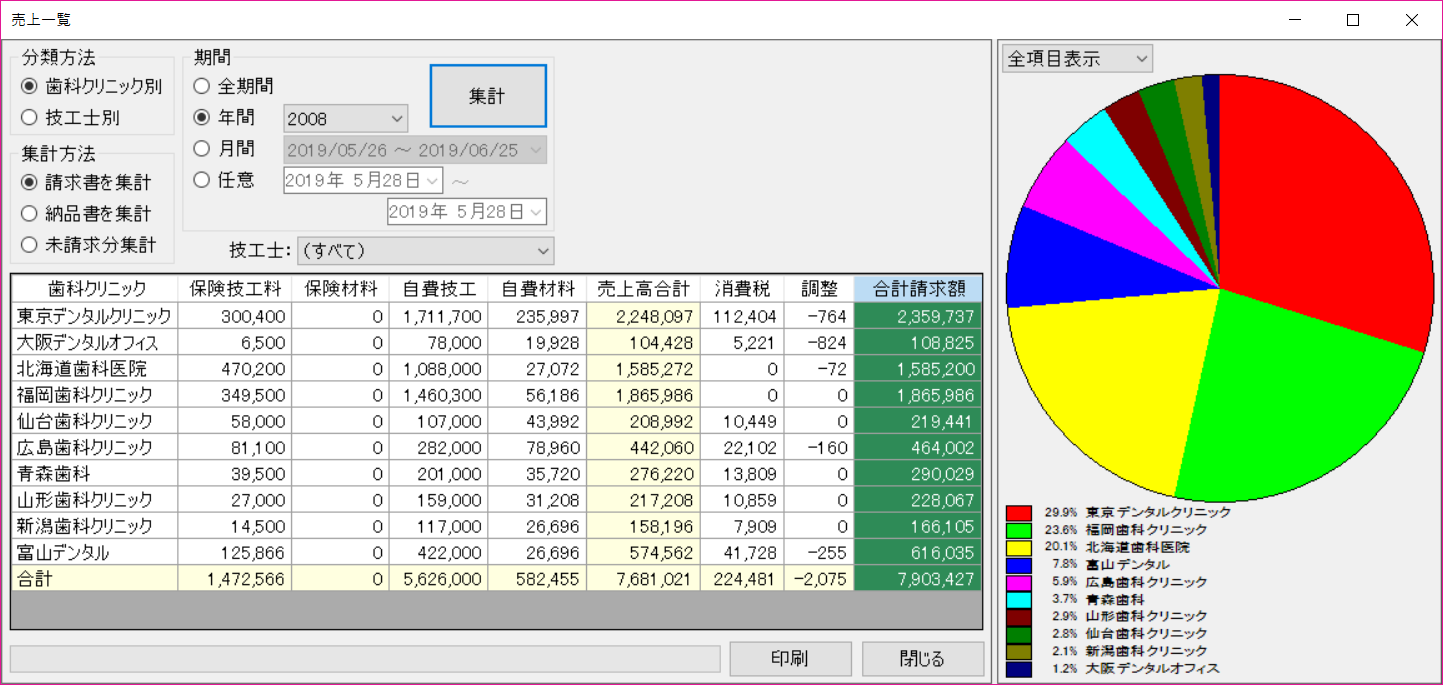
Task: Click the 売上高合計 column header
Action: coord(643,289)
